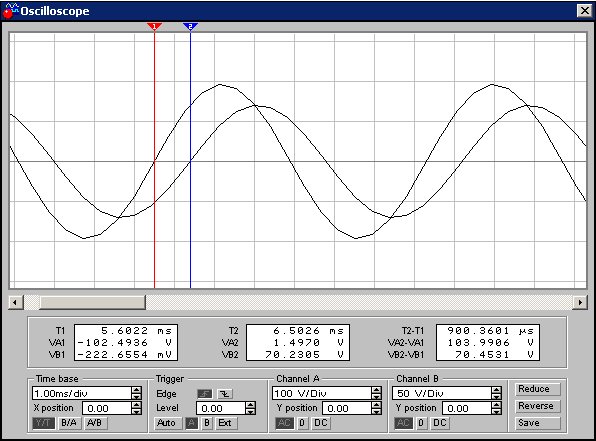The height and width of the screenshot is (441, 596).
Task: Click the VA2-VA1 value 103.9906 V
Action: pyautogui.click(x=491, y=343)
